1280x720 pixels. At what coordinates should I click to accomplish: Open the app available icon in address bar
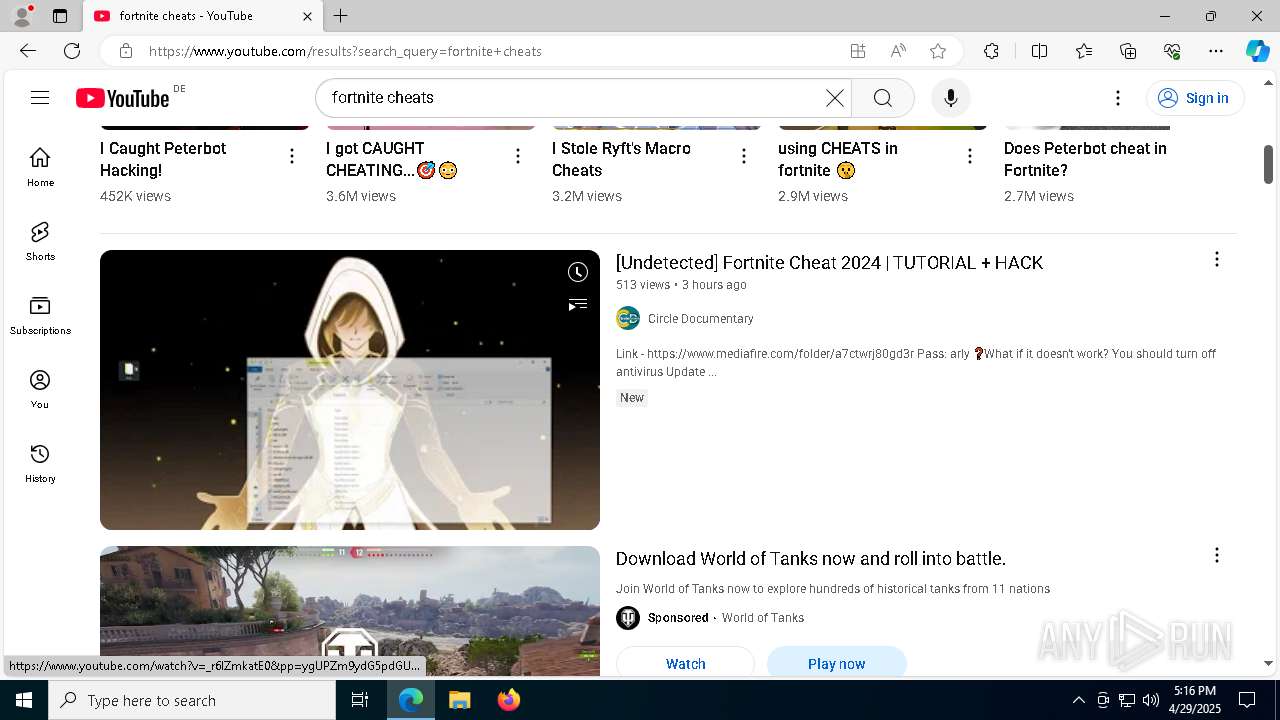tap(857, 51)
